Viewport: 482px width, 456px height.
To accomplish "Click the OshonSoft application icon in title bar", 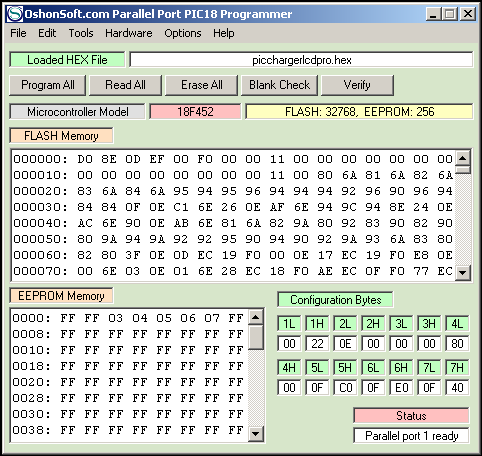I will pyautogui.click(x=15, y=14).
